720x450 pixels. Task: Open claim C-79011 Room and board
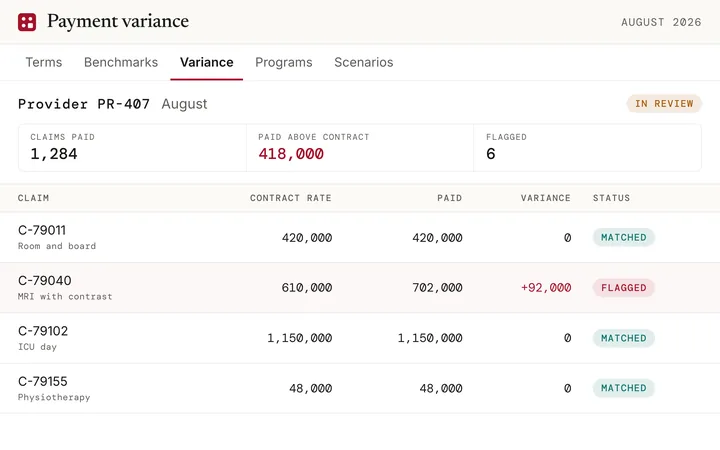[x=360, y=237]
